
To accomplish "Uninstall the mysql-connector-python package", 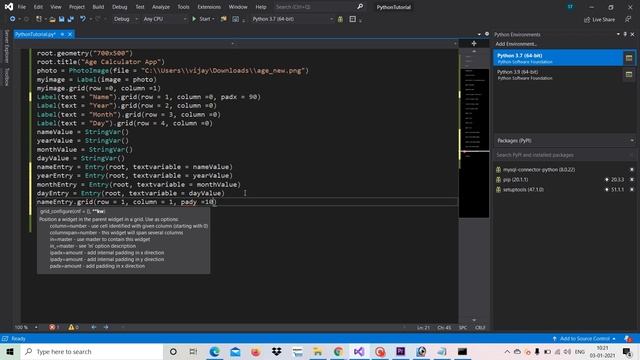I will (x=632, y=169).
